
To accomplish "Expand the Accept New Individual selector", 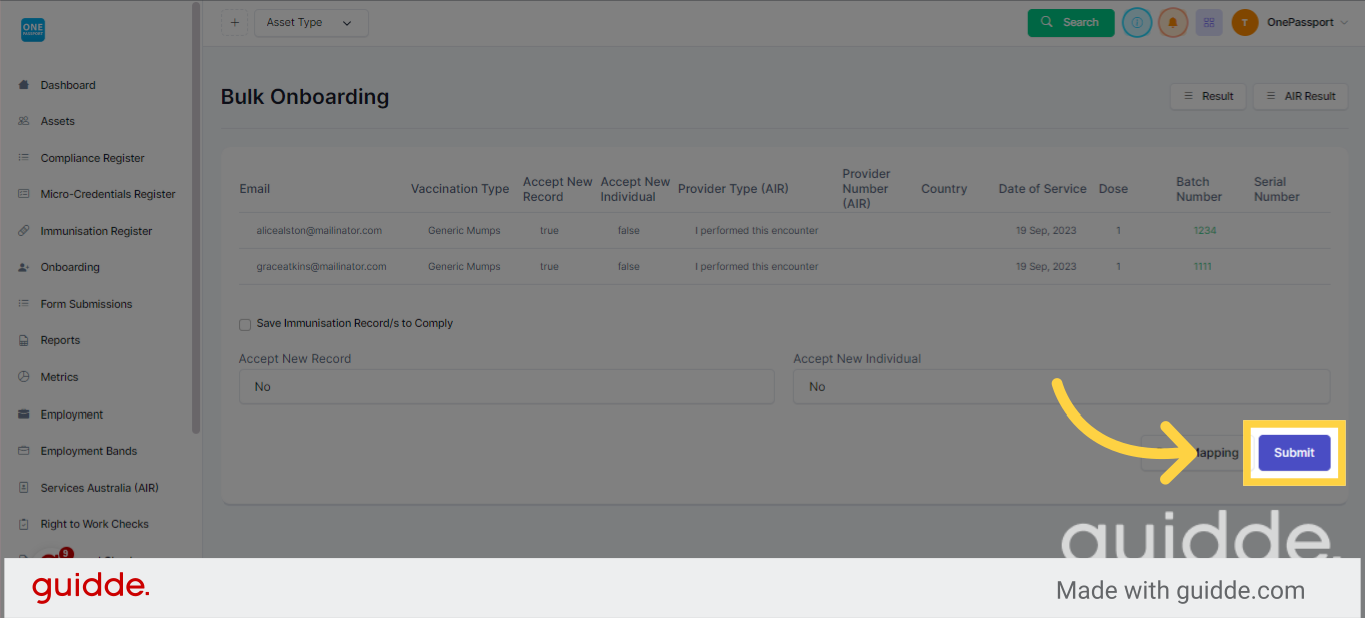I will 1061,387.
